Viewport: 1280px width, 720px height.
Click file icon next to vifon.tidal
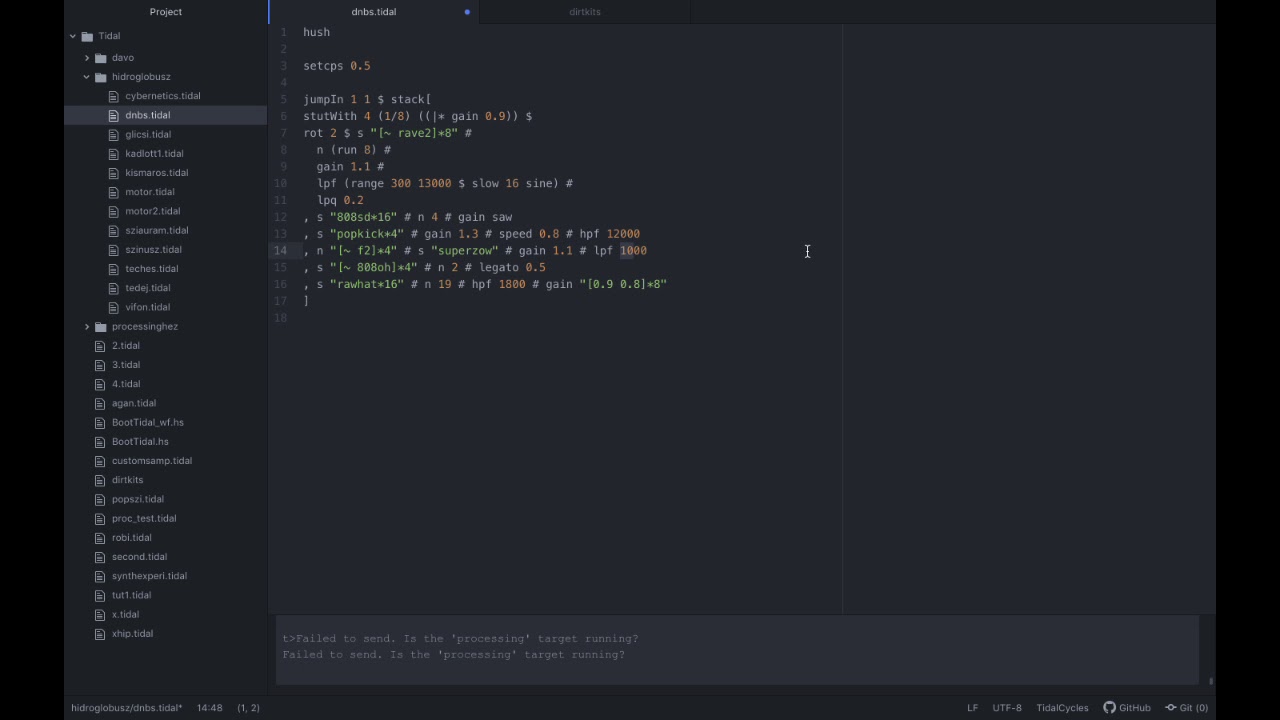[113, 308]
